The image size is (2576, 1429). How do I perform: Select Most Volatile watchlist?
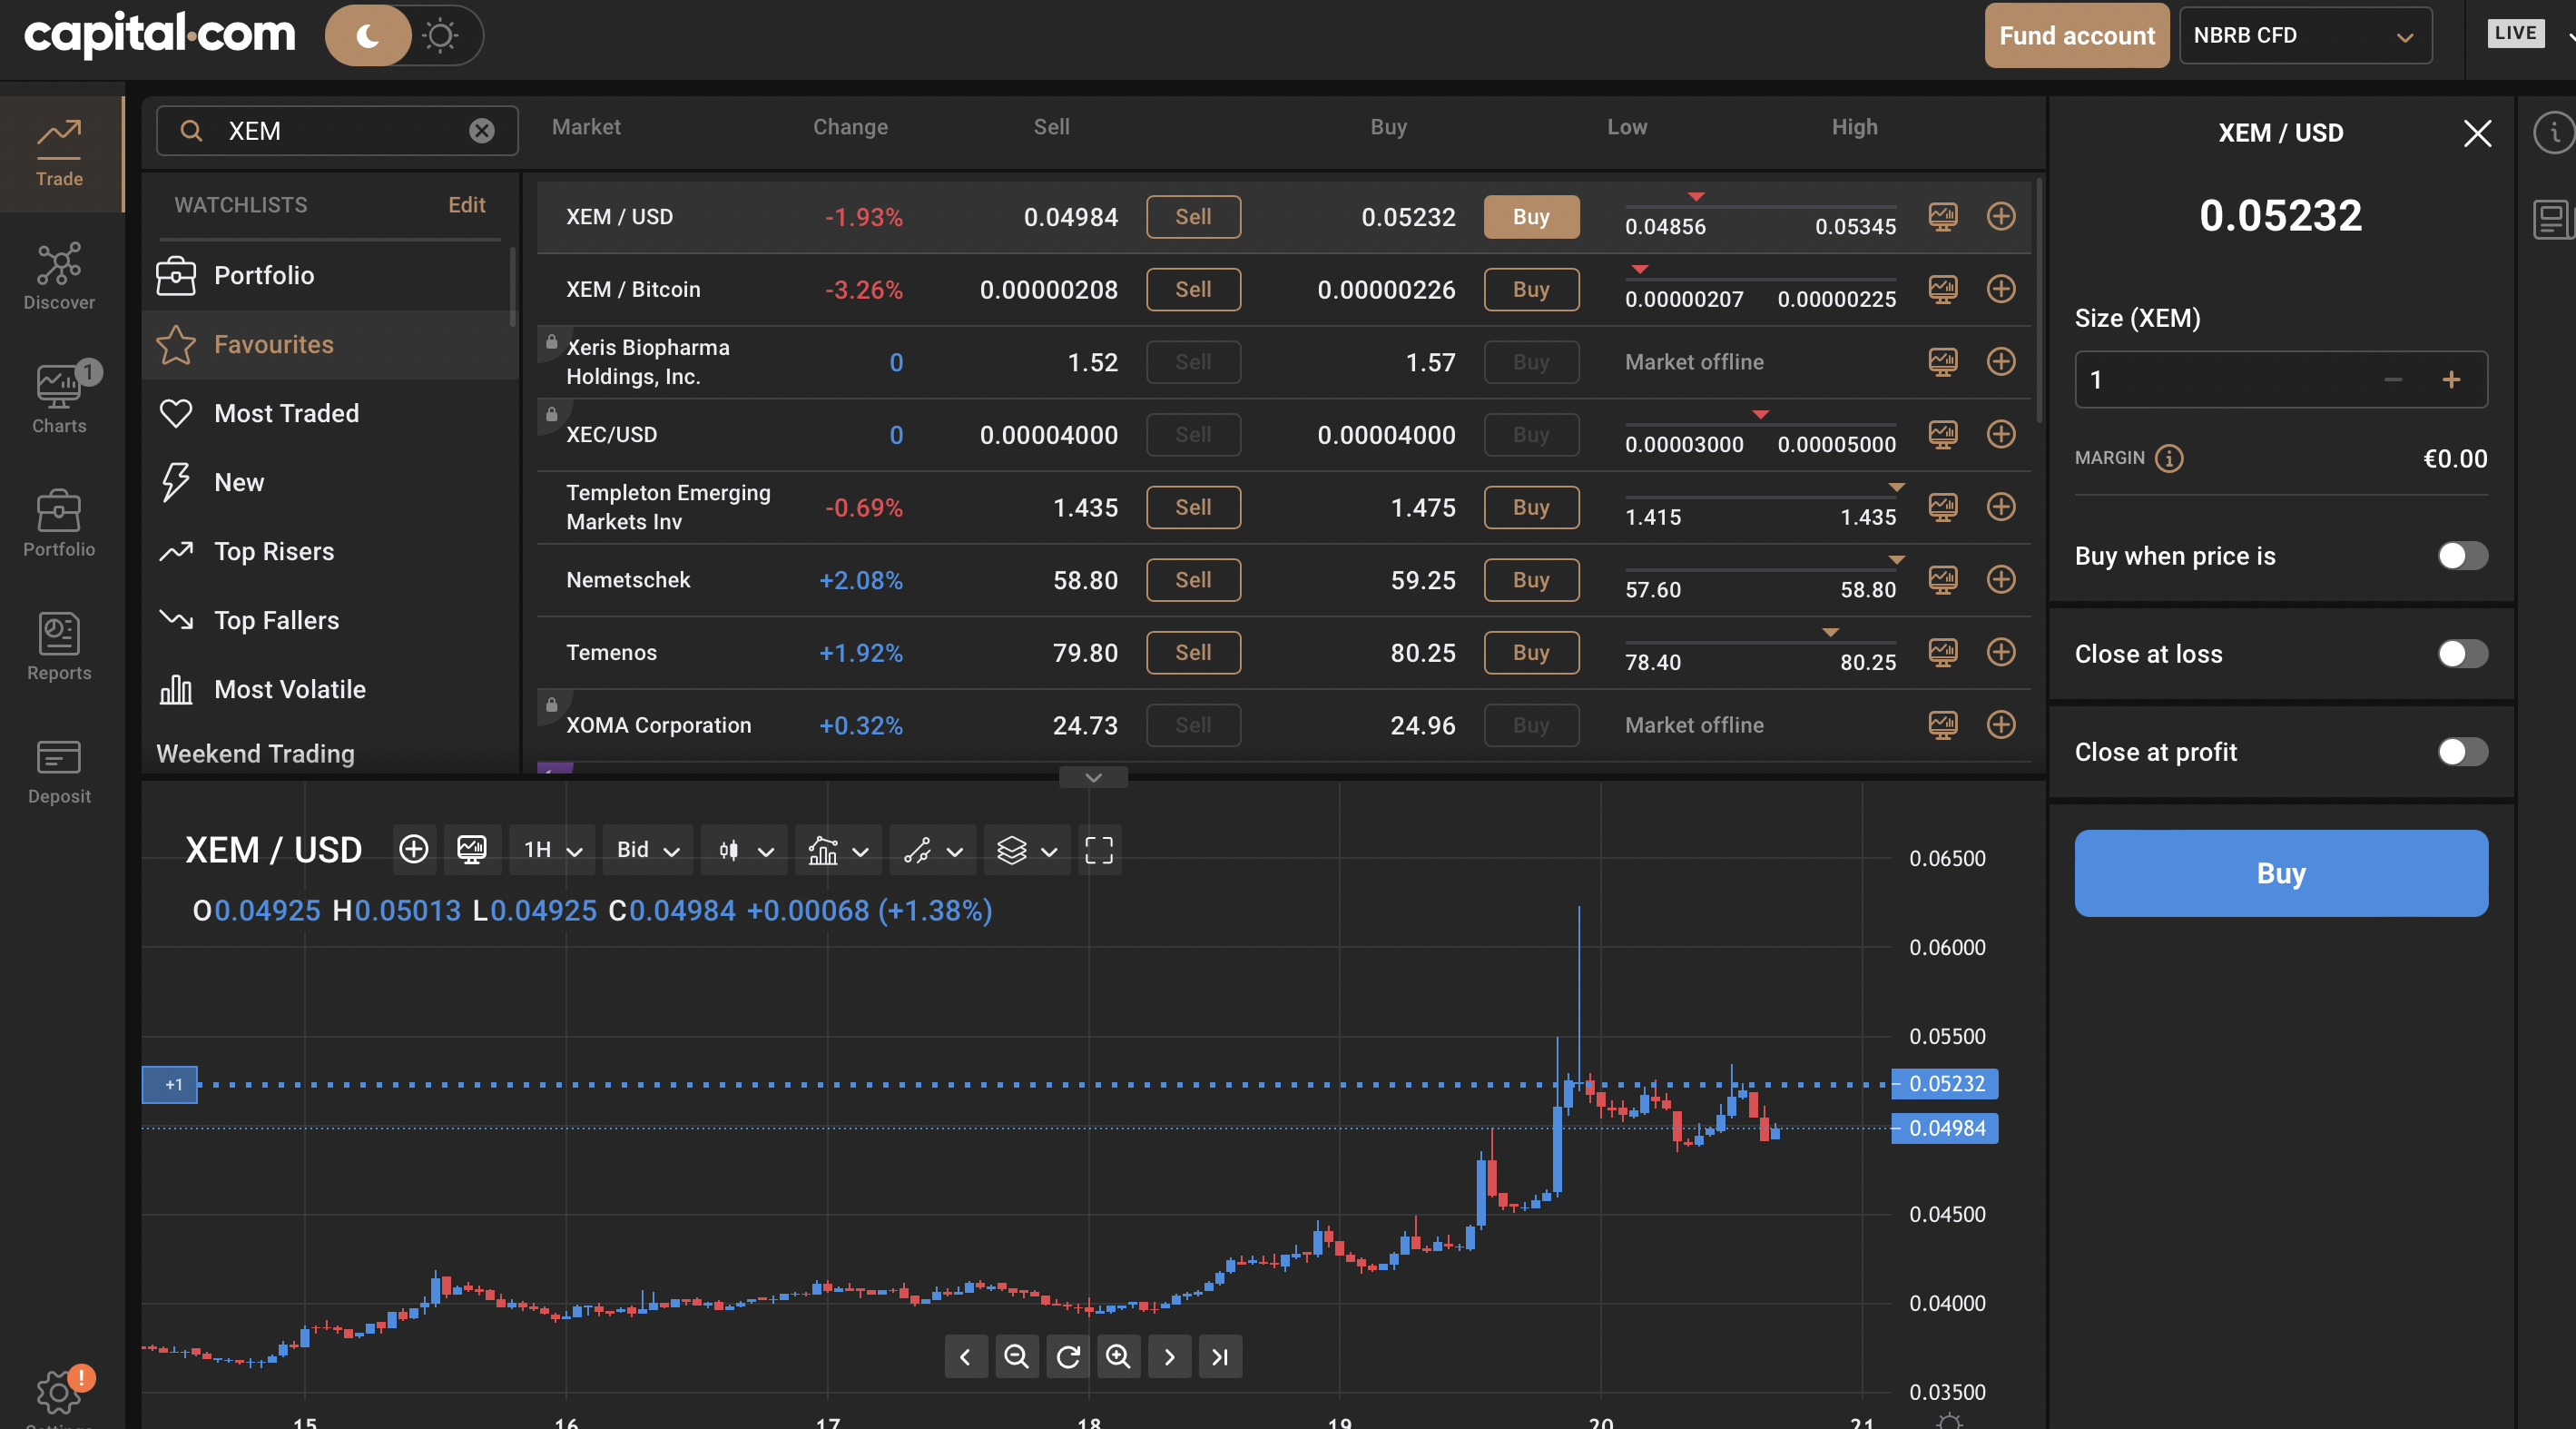click(x=330, y=689)
